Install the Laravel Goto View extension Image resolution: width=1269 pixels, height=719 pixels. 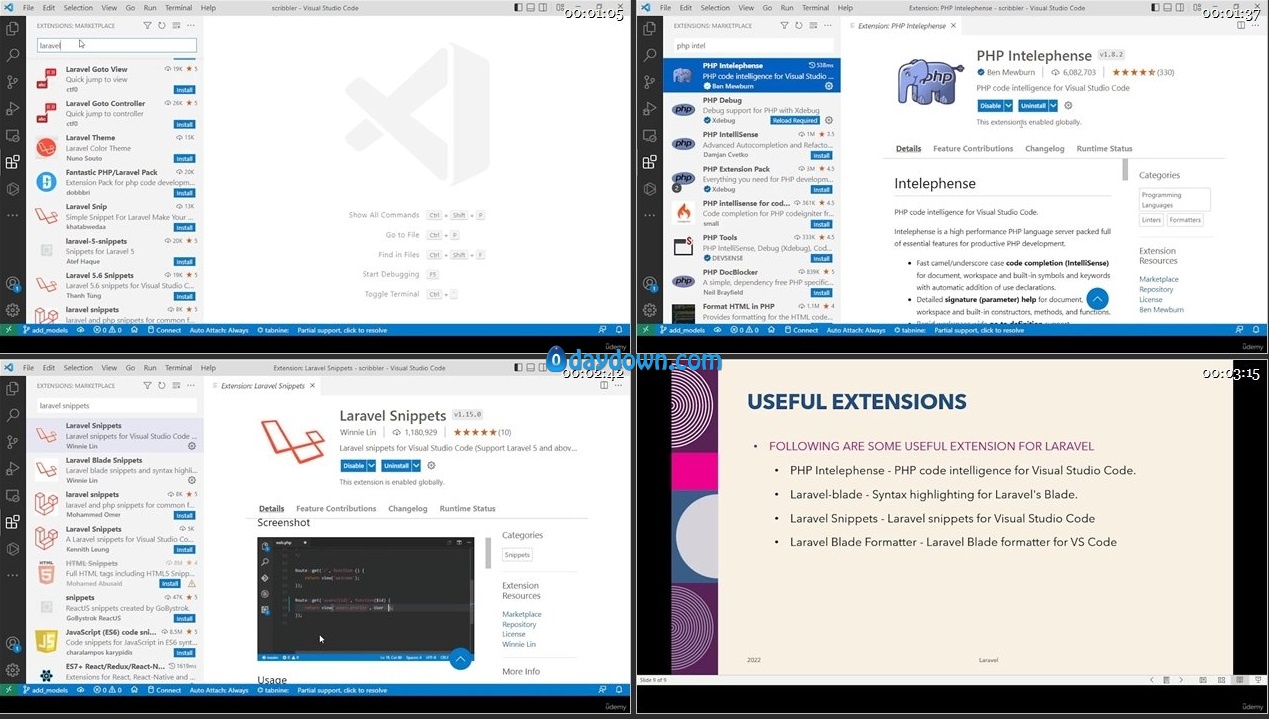coord(184,90)
